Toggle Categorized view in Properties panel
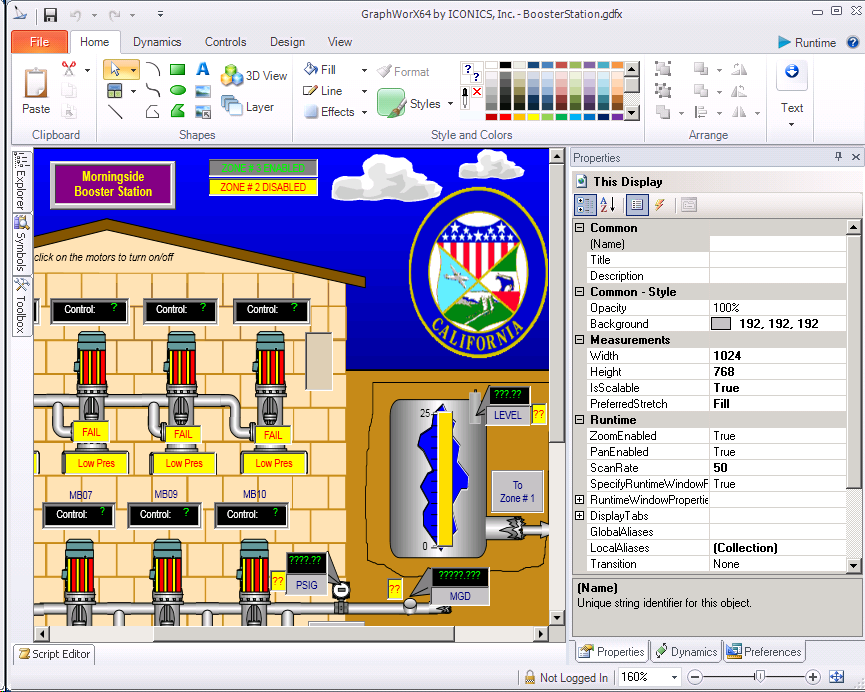 coord(586,205)
